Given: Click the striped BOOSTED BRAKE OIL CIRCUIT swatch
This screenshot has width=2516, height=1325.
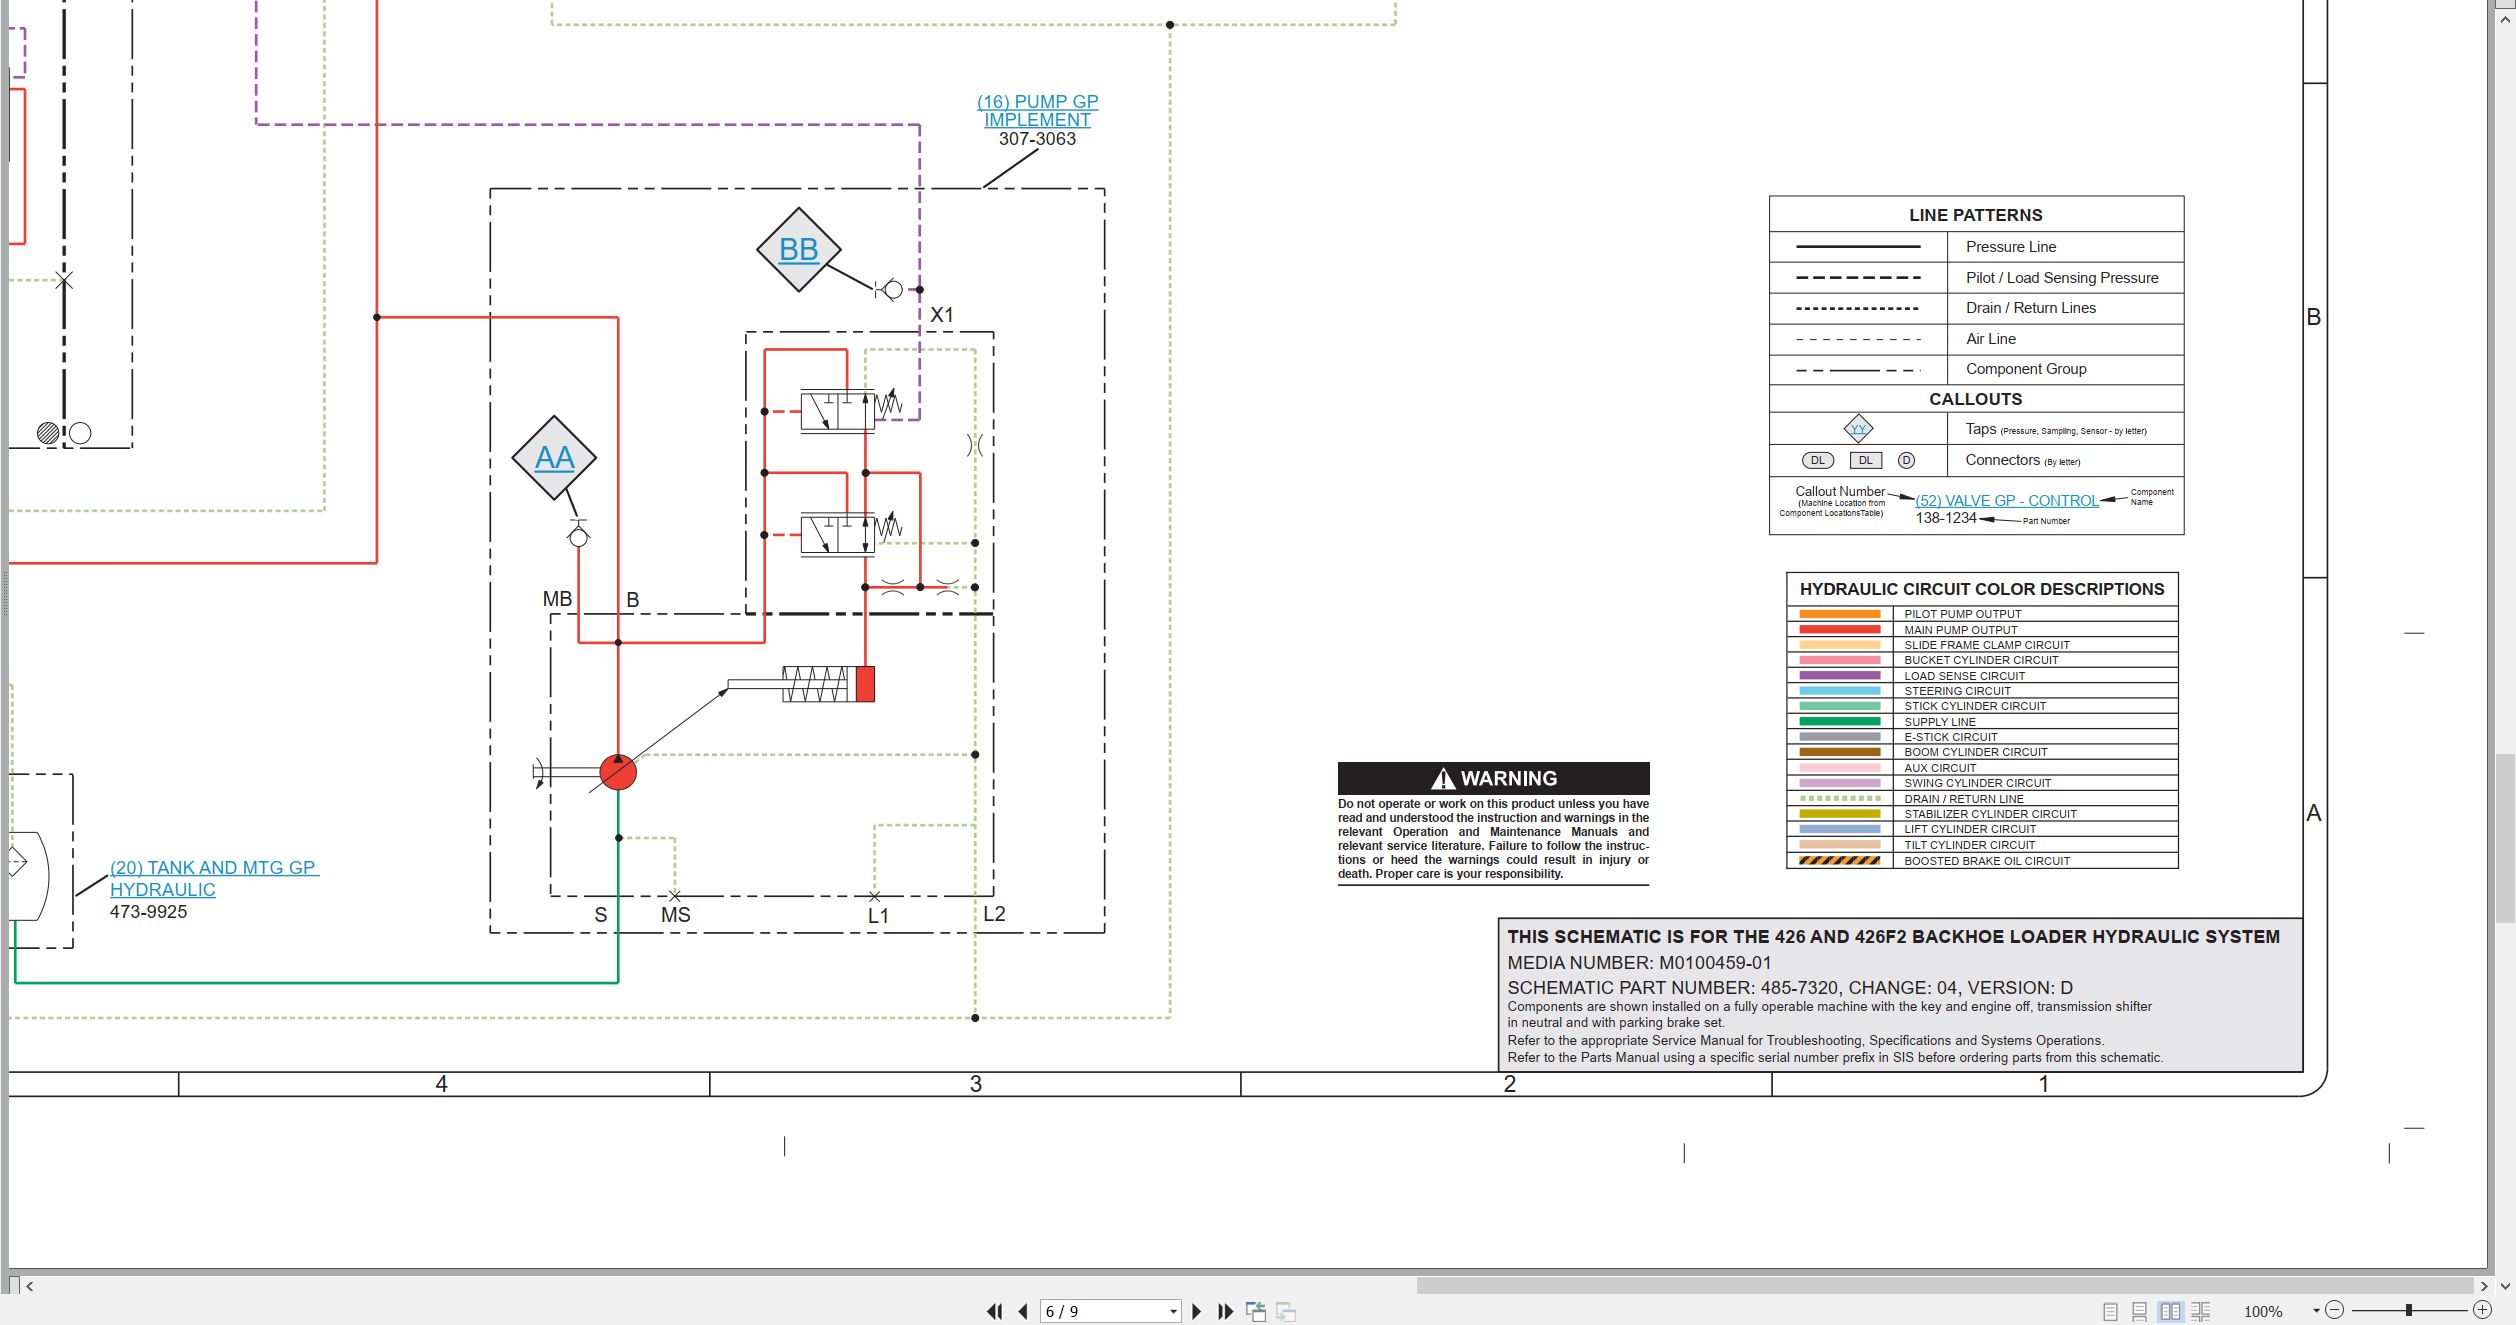Looking at the screenshot, I should [1839, 860].
